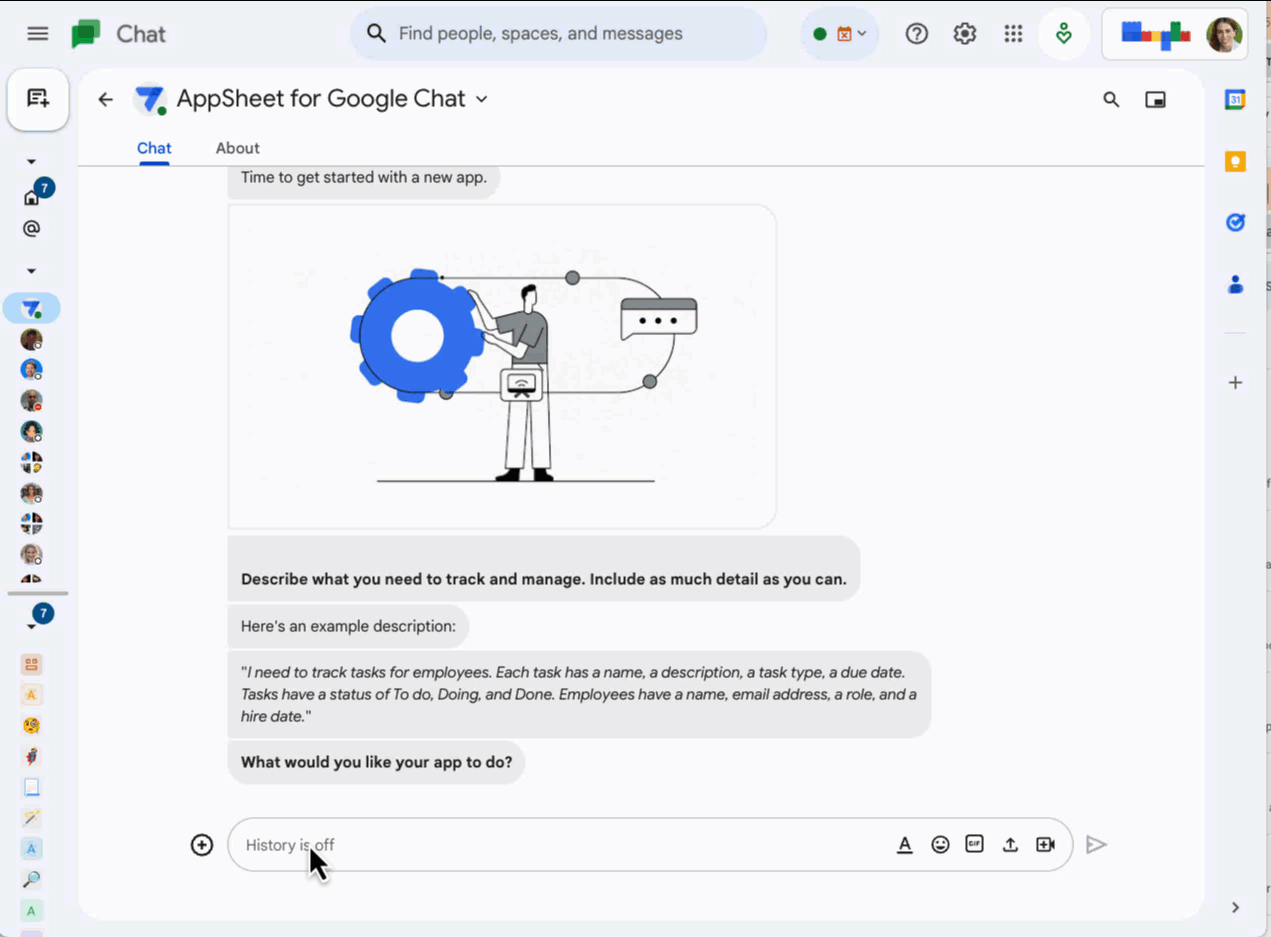Open the space with superhero icon
1271x937 pixels.
pos(32,757)
